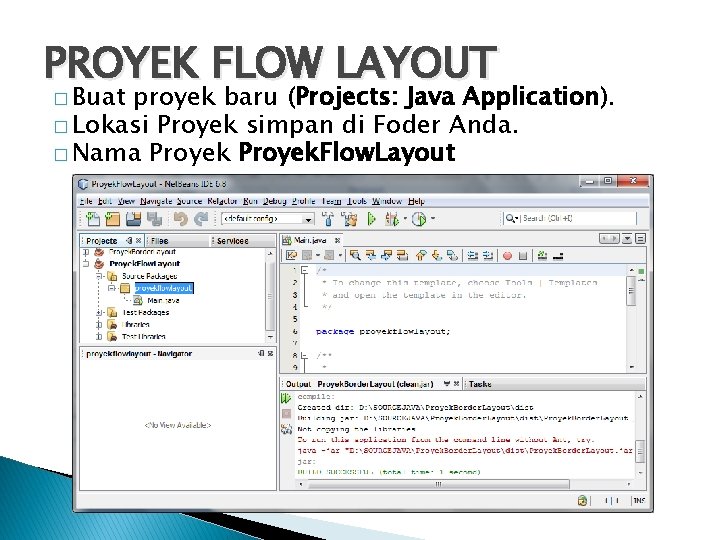This screenshot has height=540, width=720.
Task: Click the Uncomment icon in editor toolbar
Action: 558,256
